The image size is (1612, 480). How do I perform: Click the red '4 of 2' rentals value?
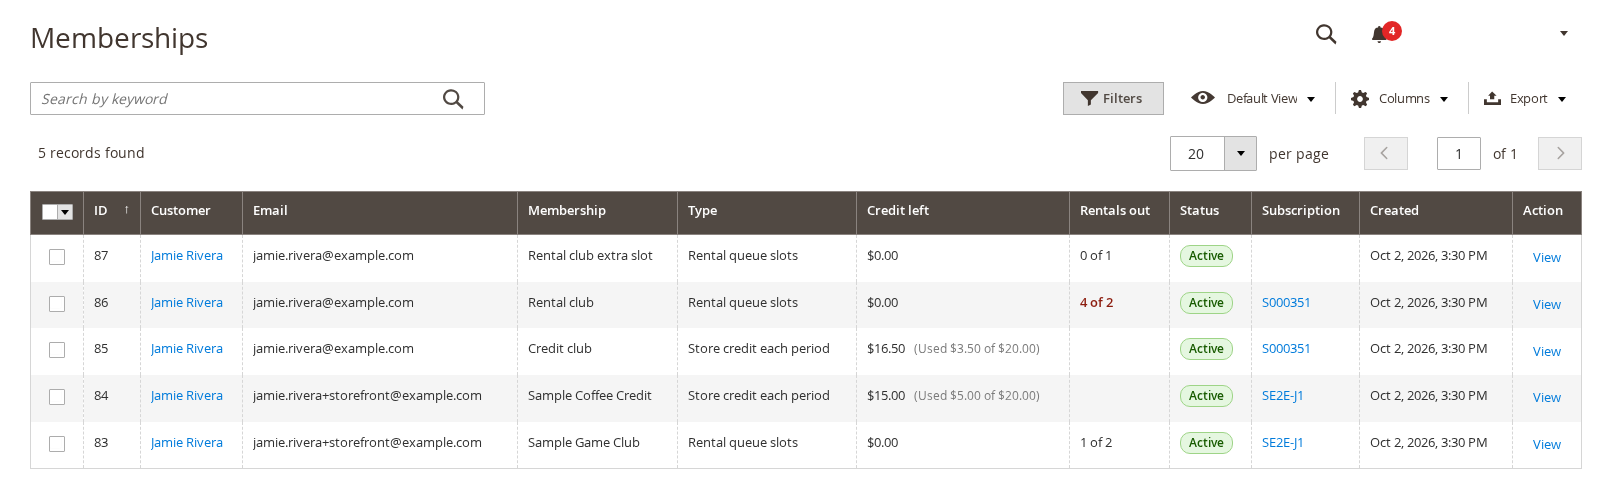pyautogui.click(x=1096, y=303)
